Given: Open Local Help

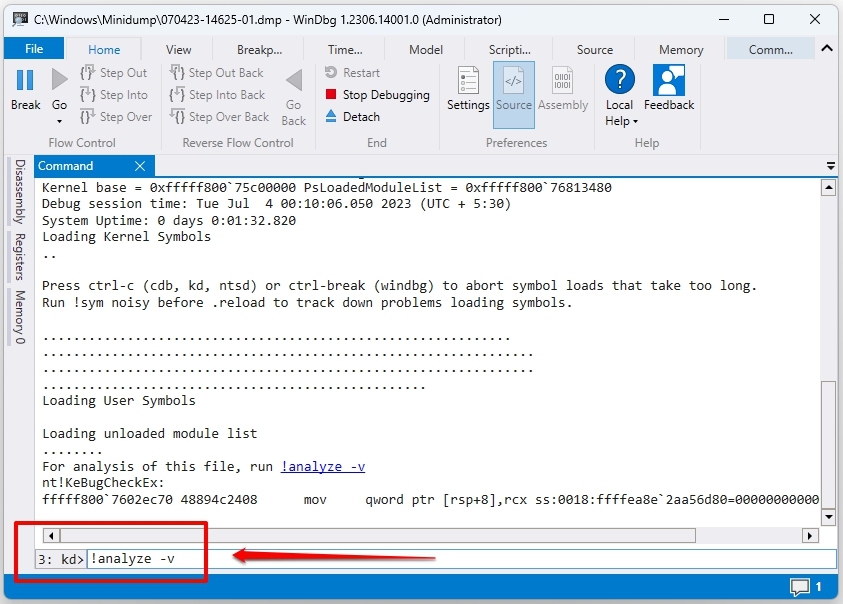Looking at the screenshot, I should (619, 80).
